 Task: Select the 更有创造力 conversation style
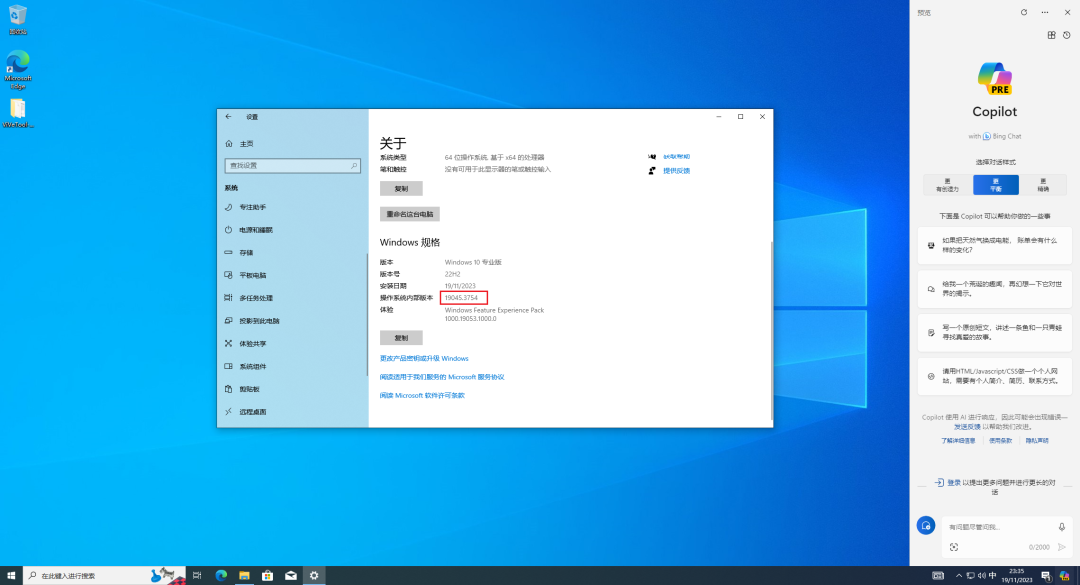click(x=947, y=185)
